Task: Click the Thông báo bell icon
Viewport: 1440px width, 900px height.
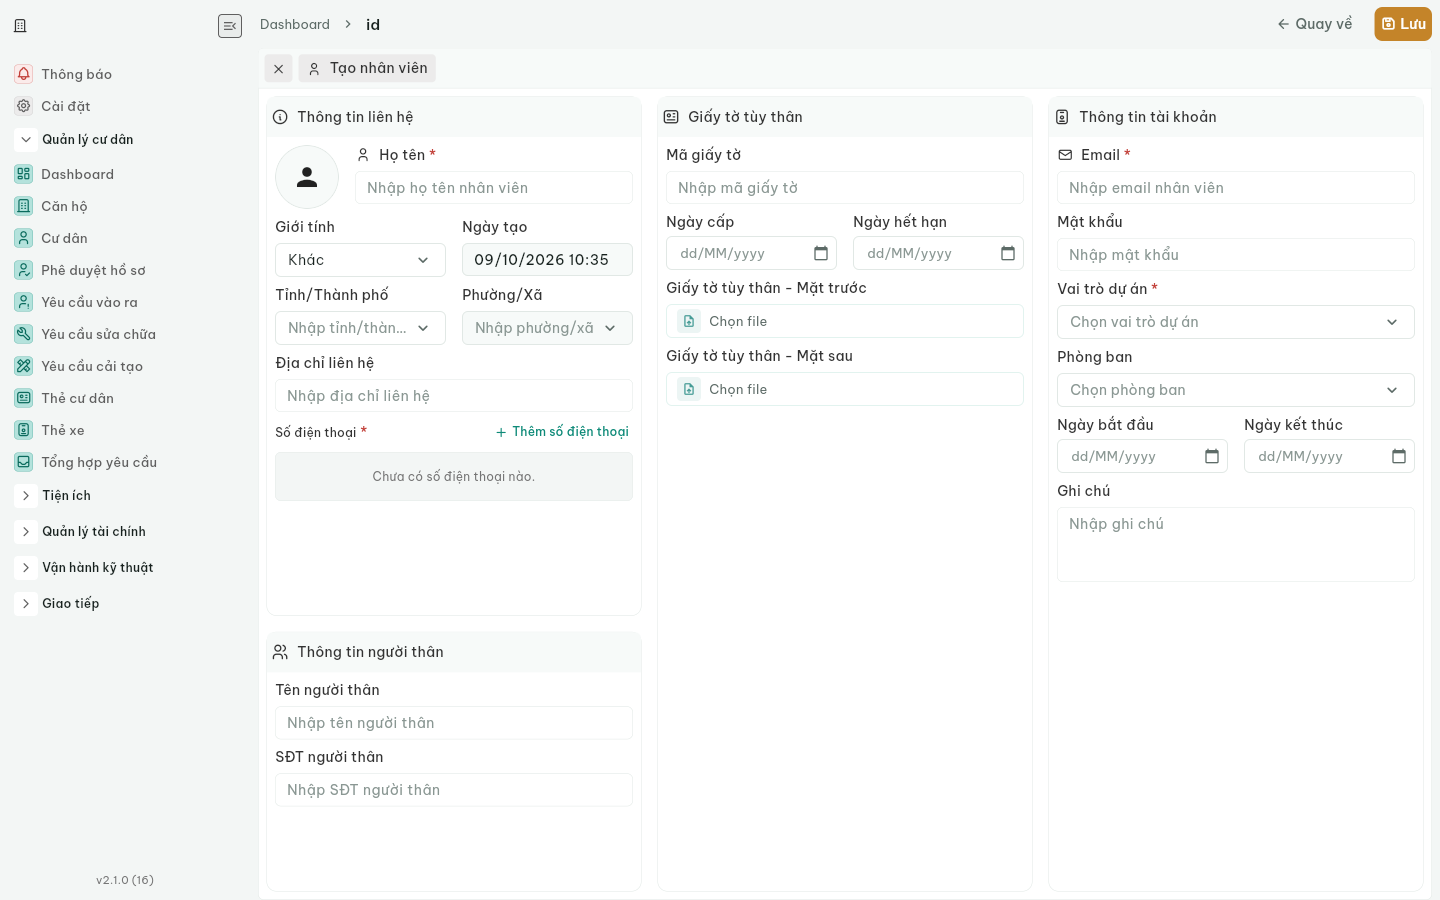Action: click(x=23, y=74)
